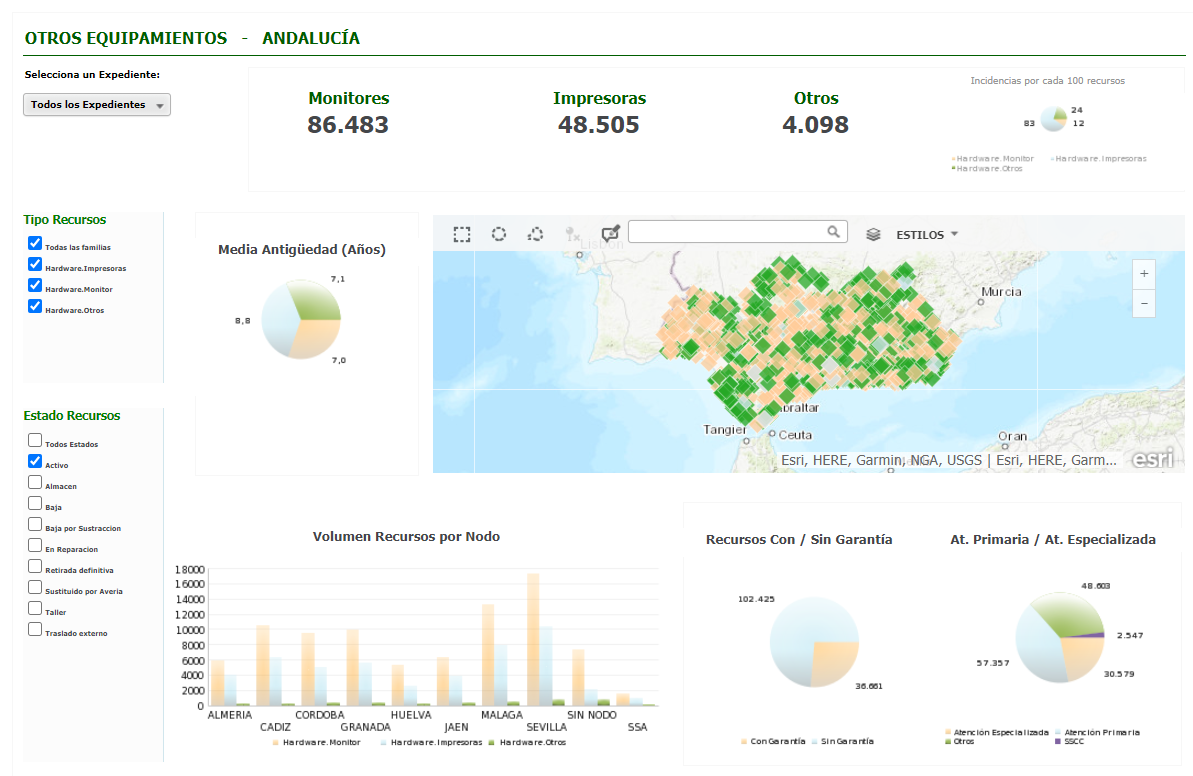Click the SSCC legend entry
The height and width of the screenshot is (776, 1193).
[x=1069, y=741]
